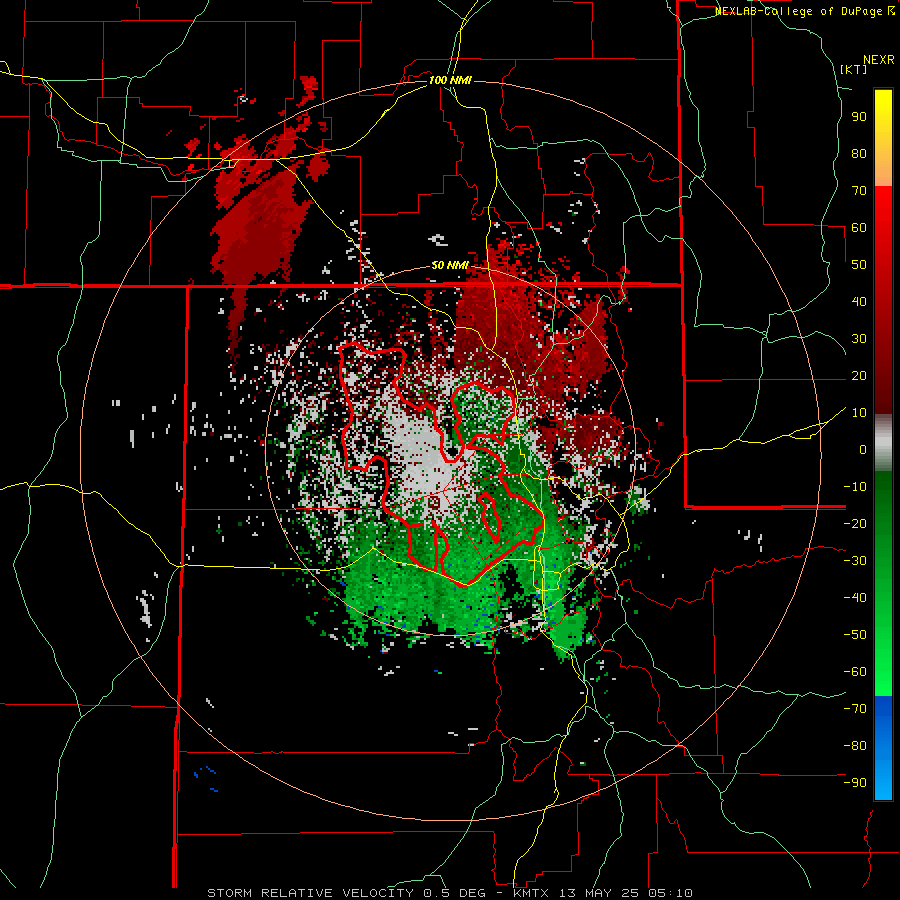Click the "30" scale value
The height and width of the screenshot is (900, 900).
[859, 339]
